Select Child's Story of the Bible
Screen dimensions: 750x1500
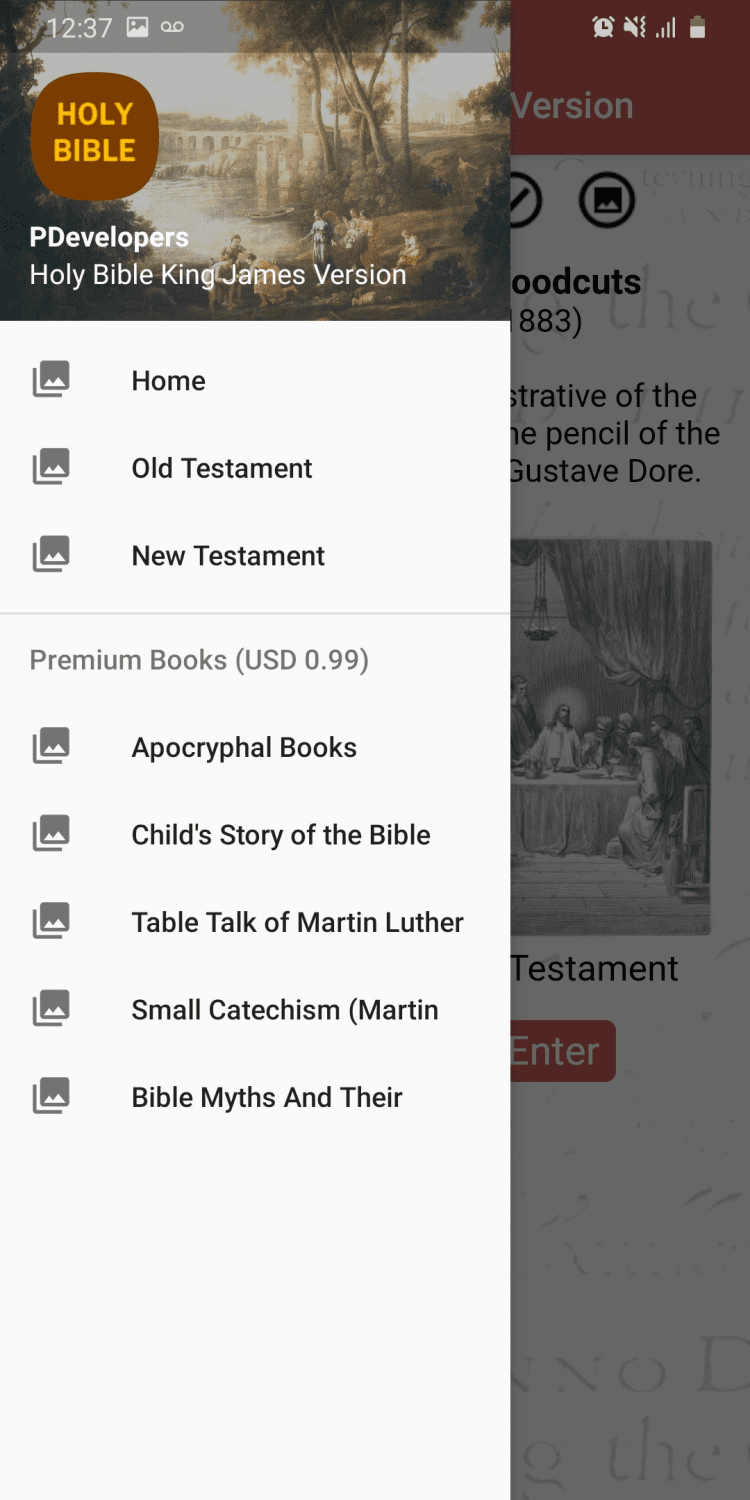point(281,835)
